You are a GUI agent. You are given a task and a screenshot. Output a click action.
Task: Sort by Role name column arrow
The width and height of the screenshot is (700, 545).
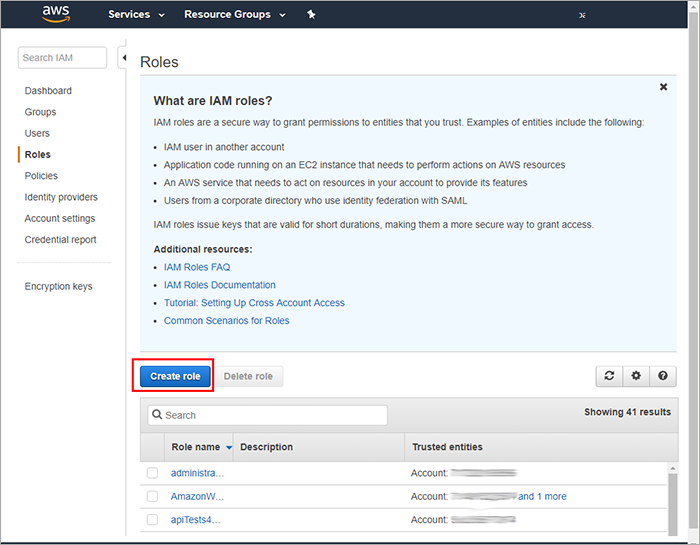[229, 447]
